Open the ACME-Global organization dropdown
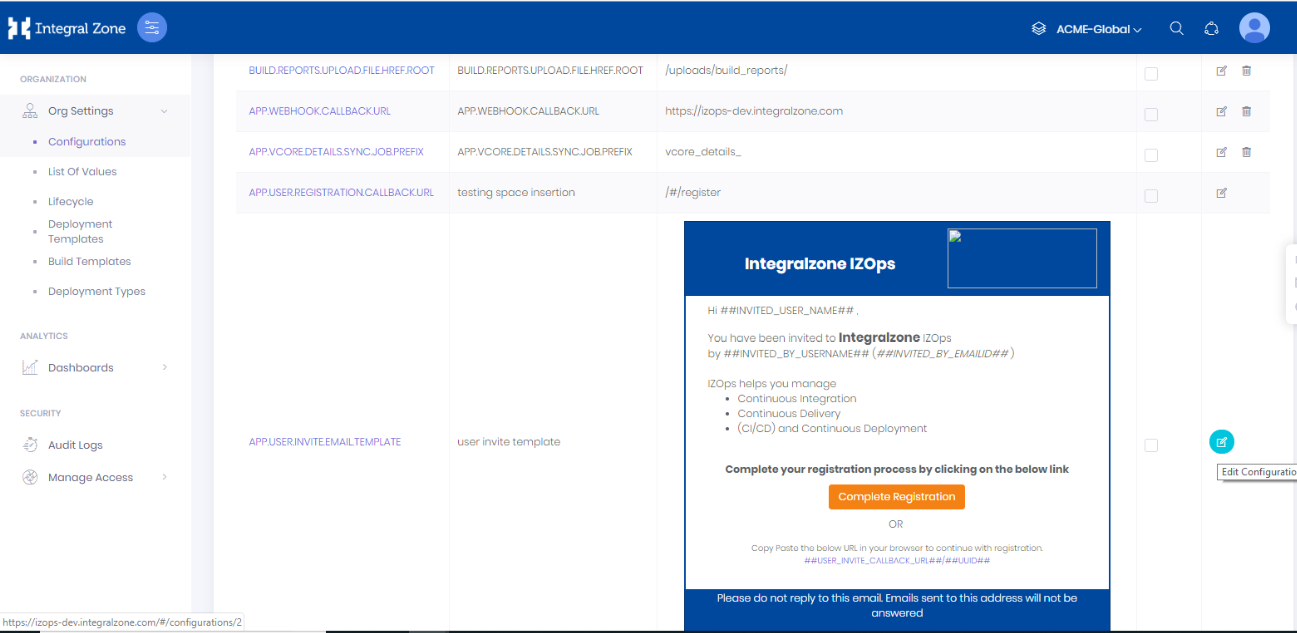 pyautogui.click(x=1099, y=29)
